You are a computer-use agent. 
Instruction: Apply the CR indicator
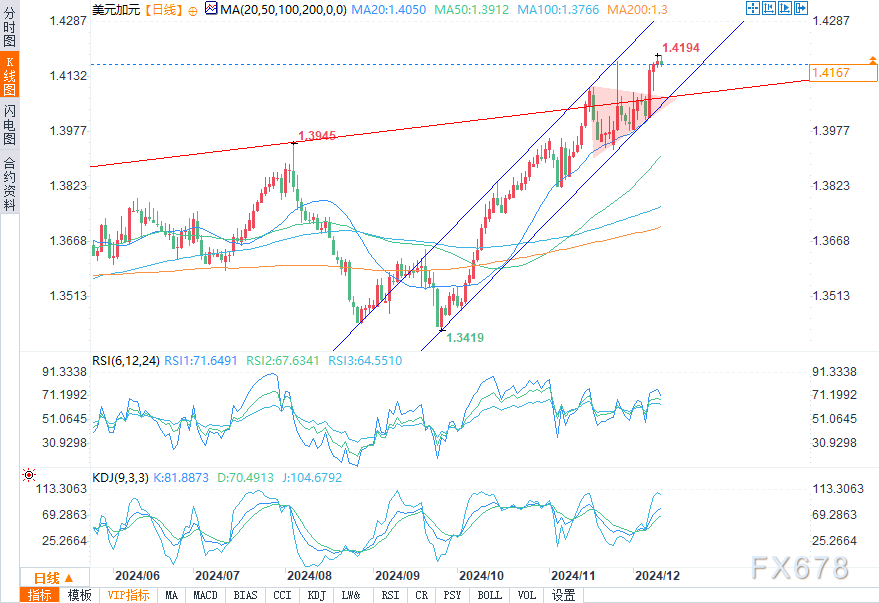[x=422, y=595]
